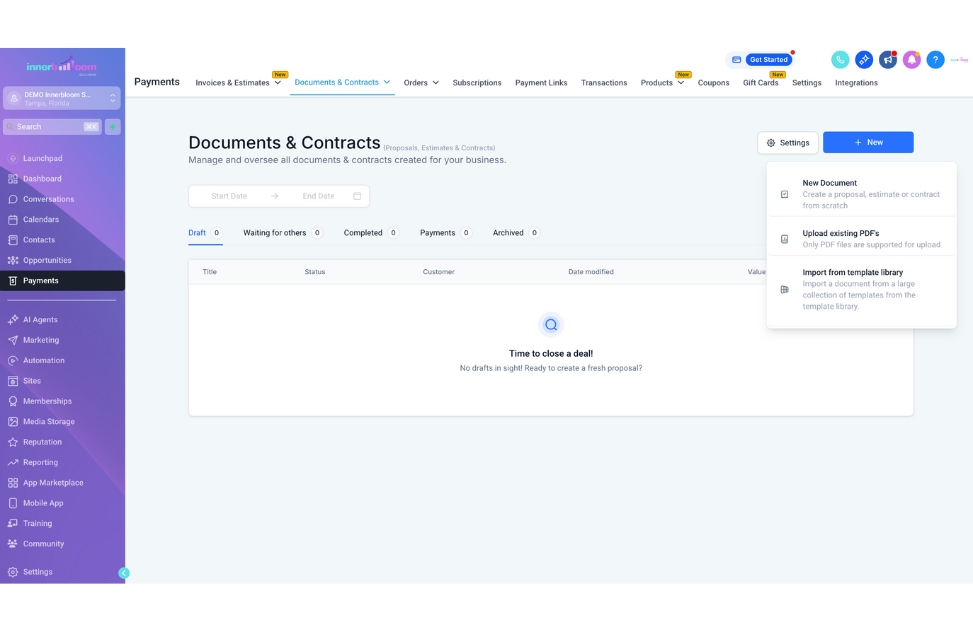Open Gift Cards in top nav
This screenshot has height=632, width=973.
pos(760,83)
